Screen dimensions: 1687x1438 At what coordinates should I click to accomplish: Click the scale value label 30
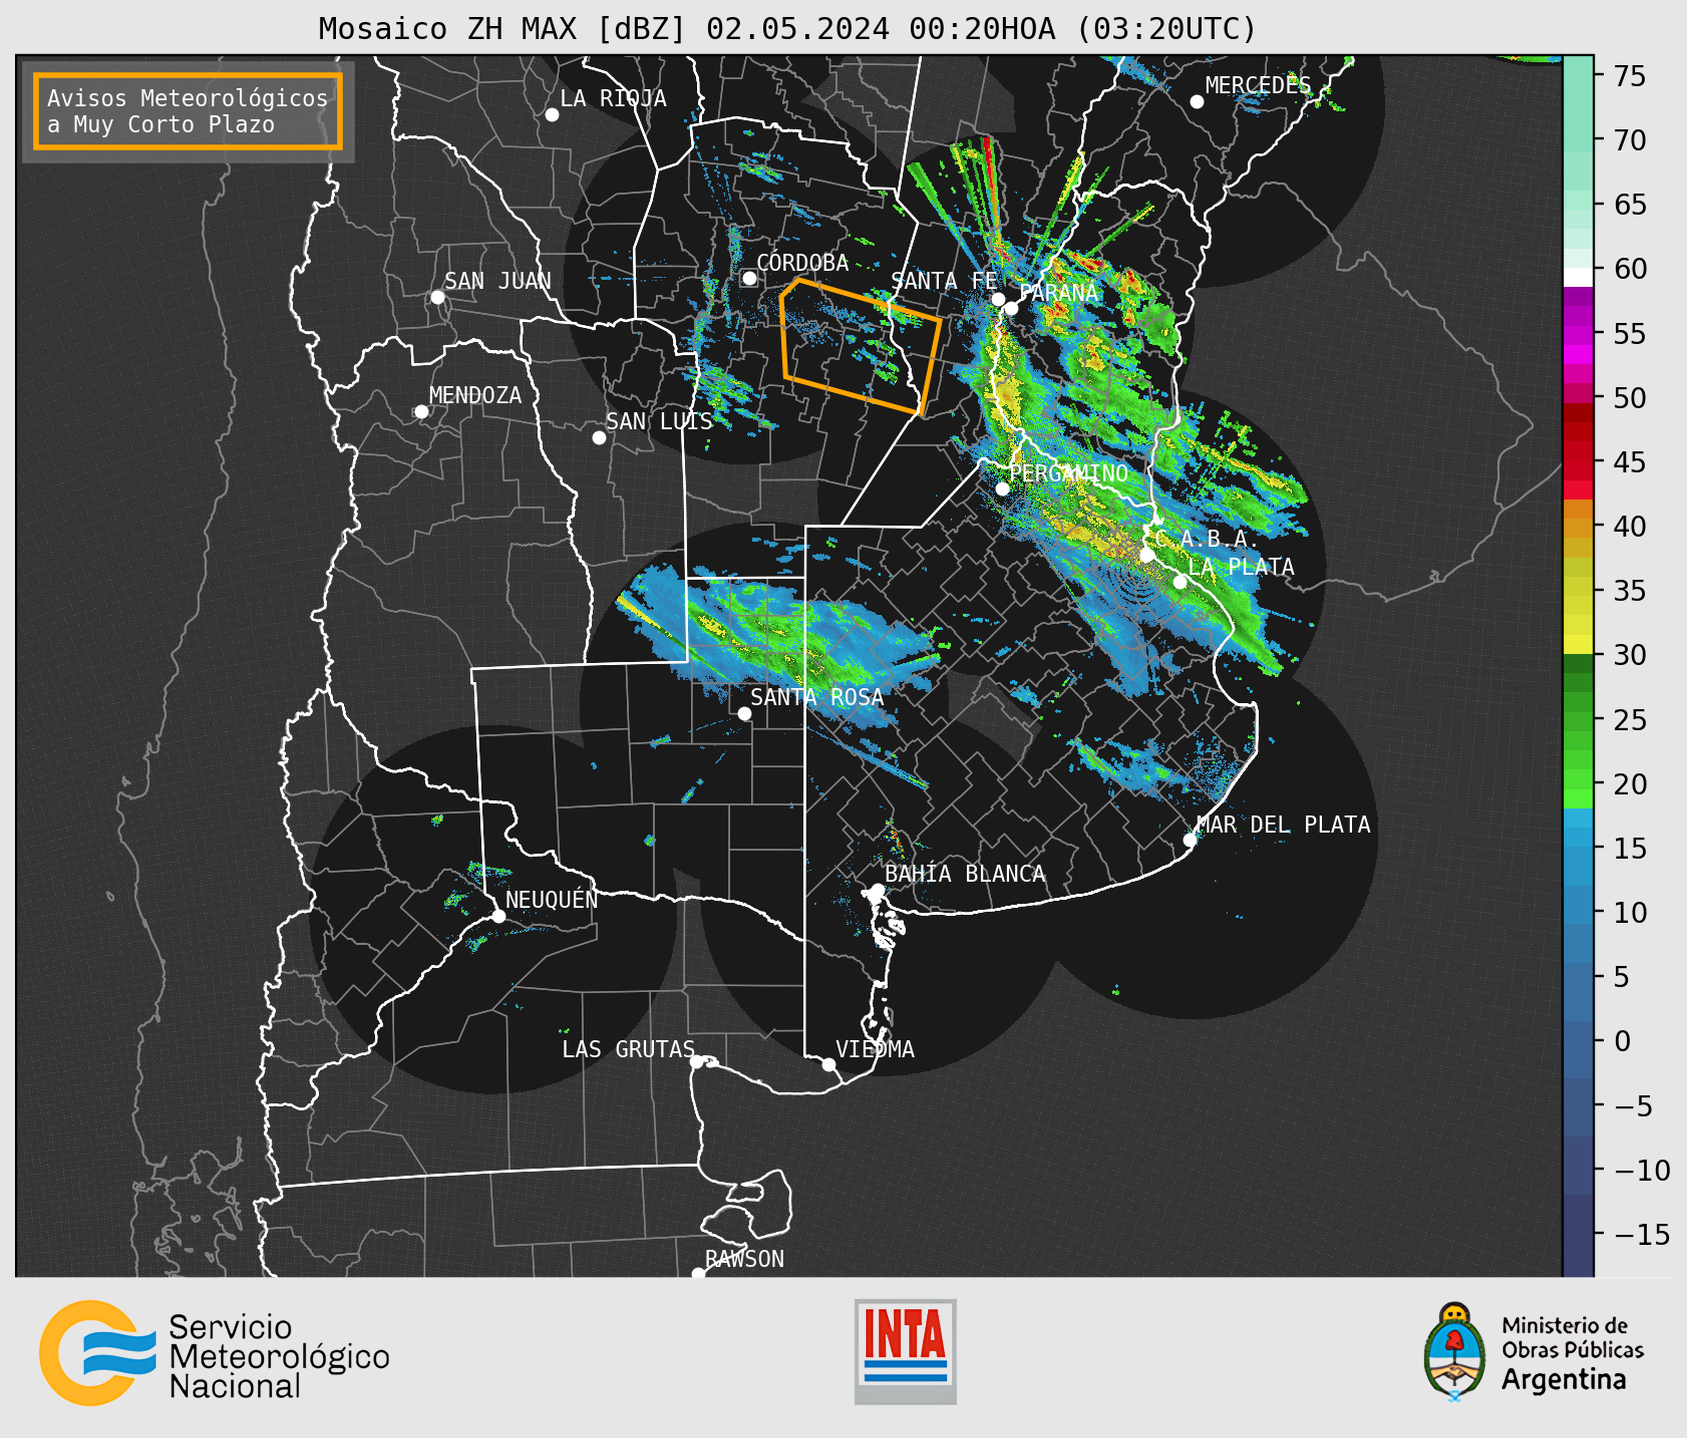pos(1629,655)
